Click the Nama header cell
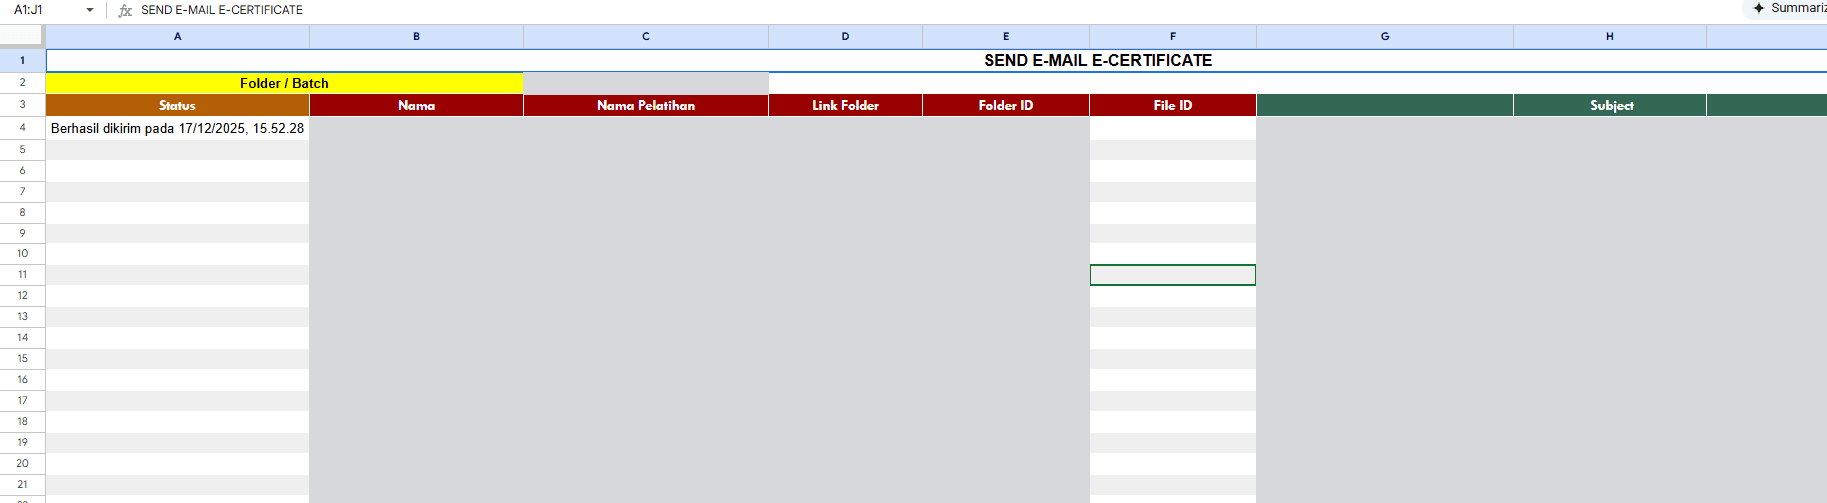The width and height of the screenshot is (1827, 503). point(416,105)
